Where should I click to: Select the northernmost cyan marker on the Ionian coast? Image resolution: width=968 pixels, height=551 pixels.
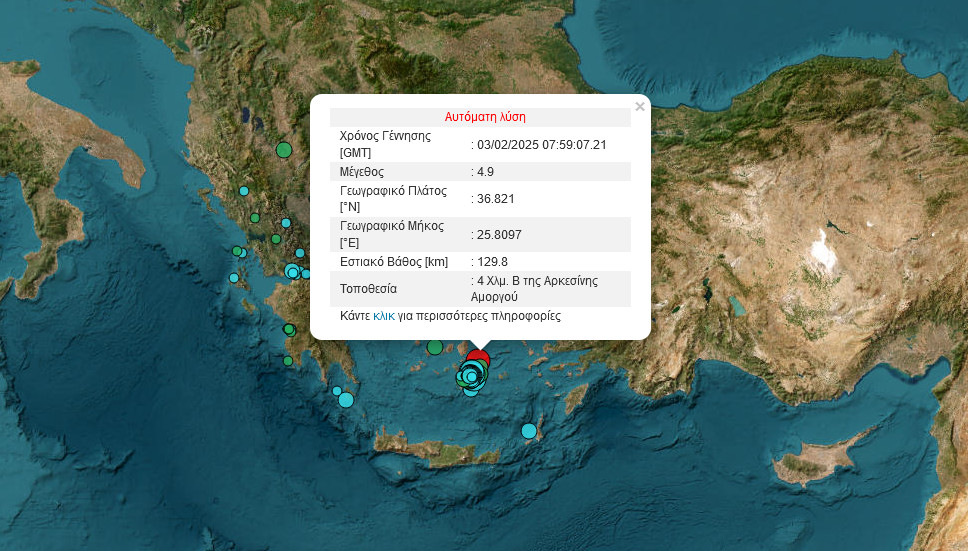pos(243,190)
